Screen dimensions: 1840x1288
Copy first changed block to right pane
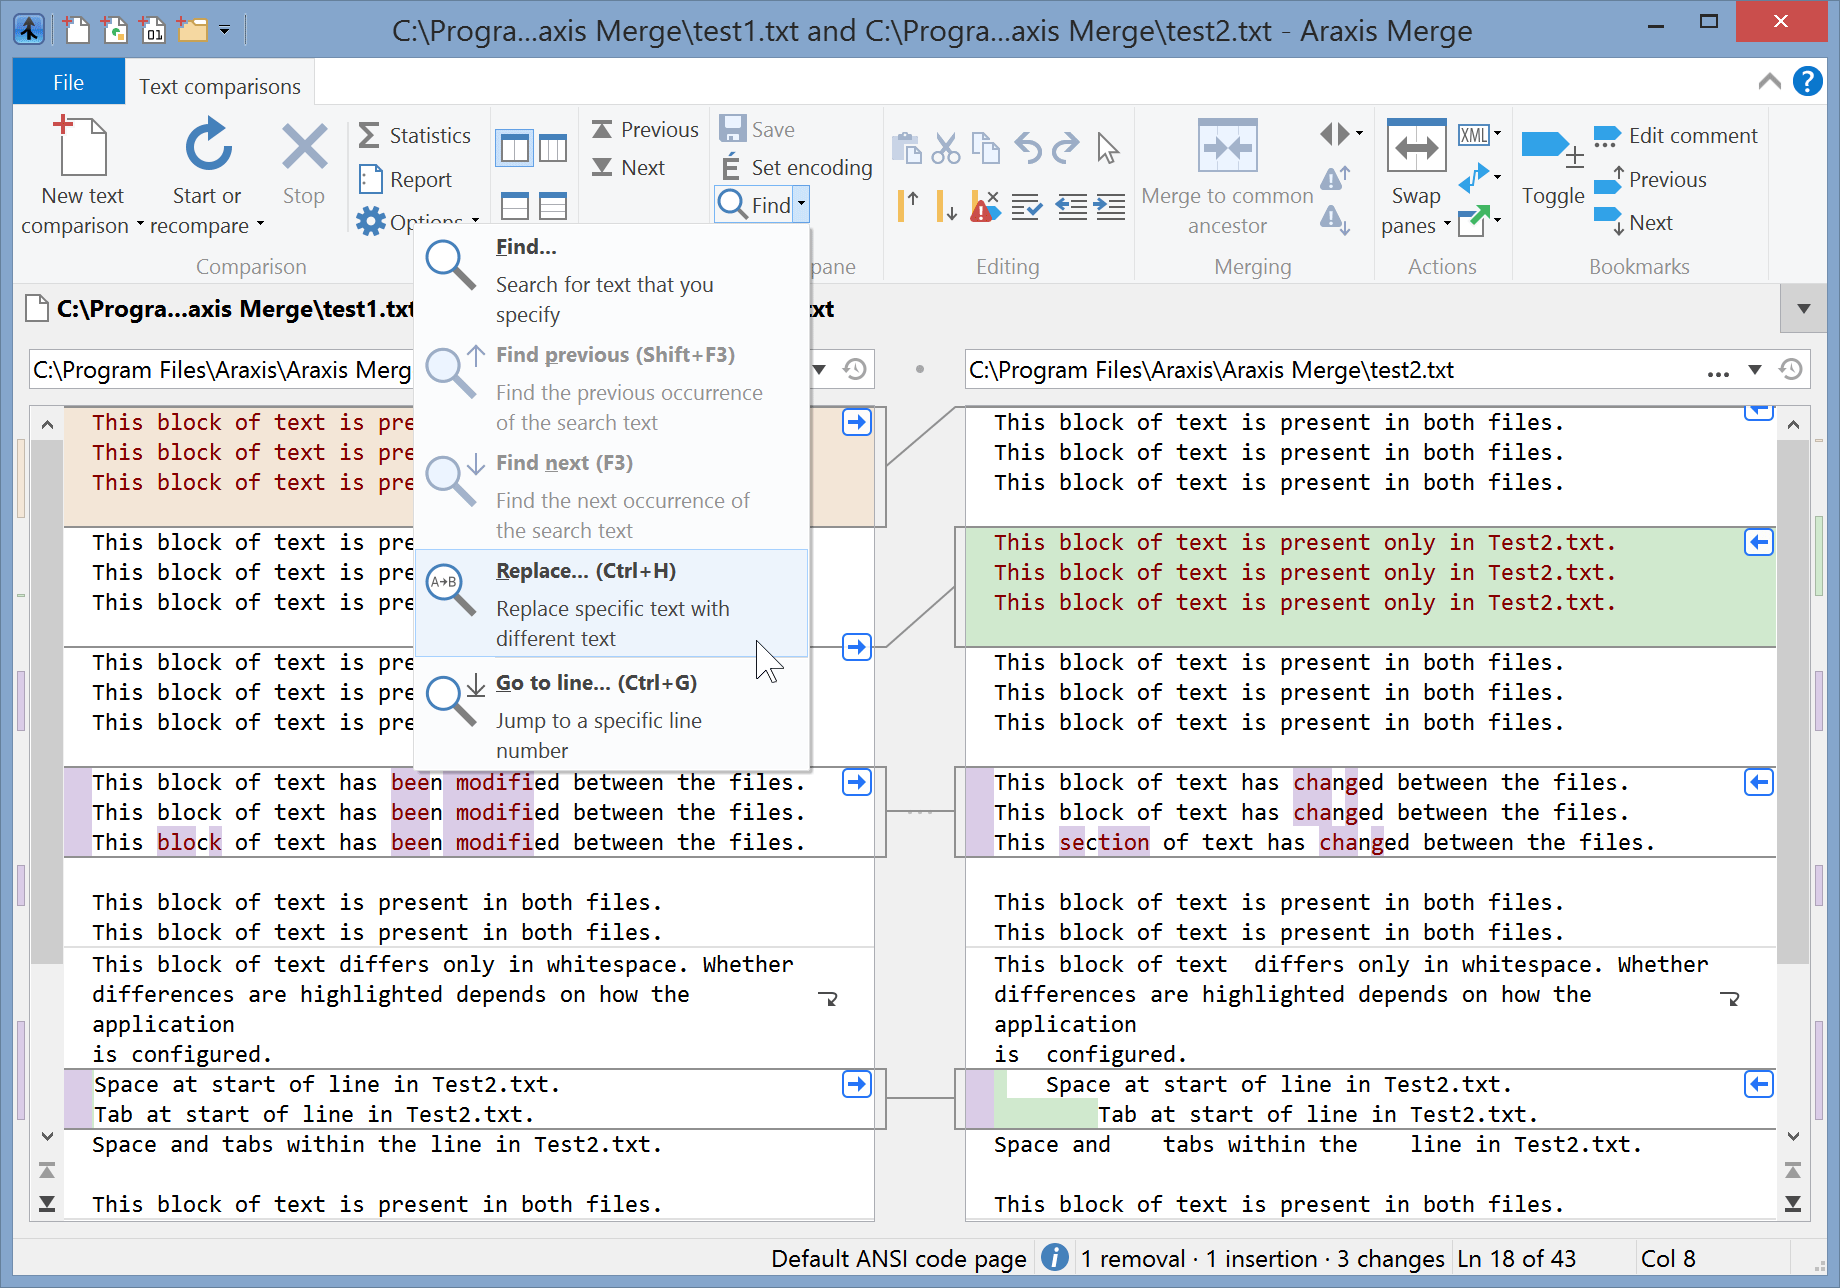[x=856, y=422]
